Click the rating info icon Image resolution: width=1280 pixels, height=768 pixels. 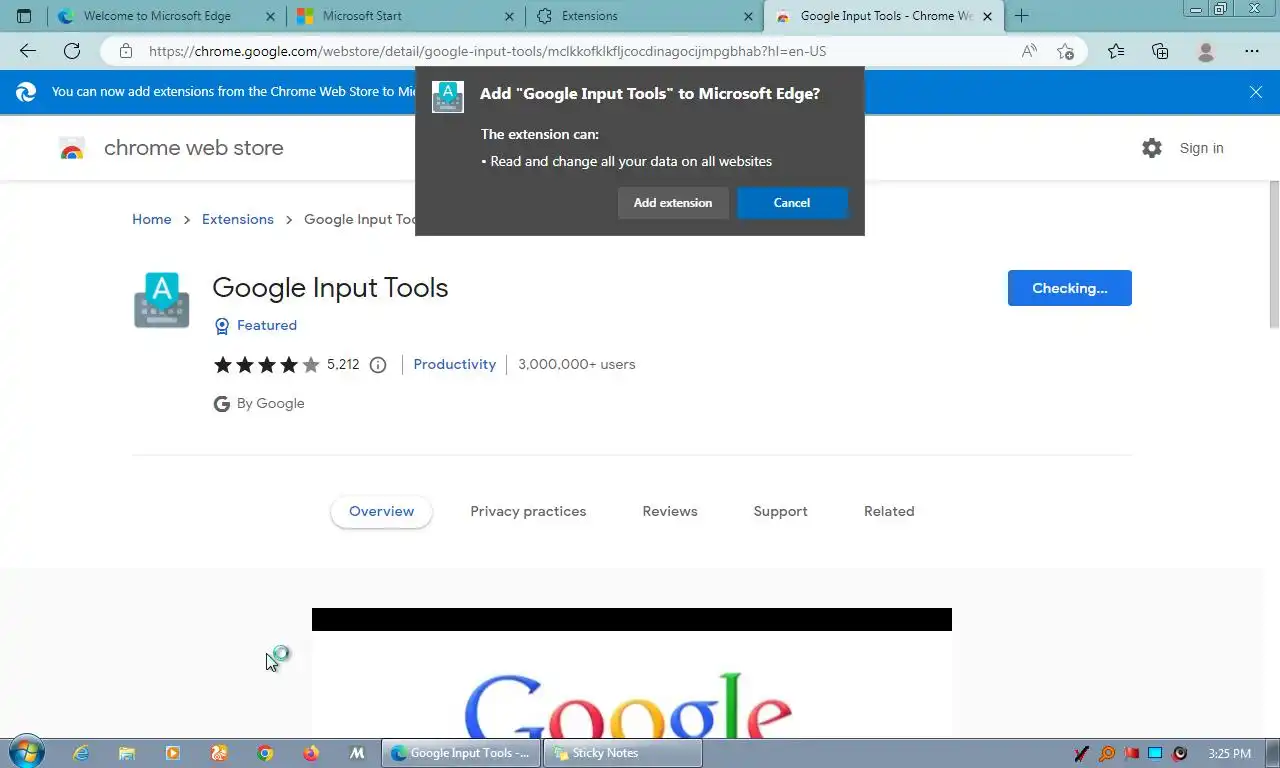click(x=378, y=365)
